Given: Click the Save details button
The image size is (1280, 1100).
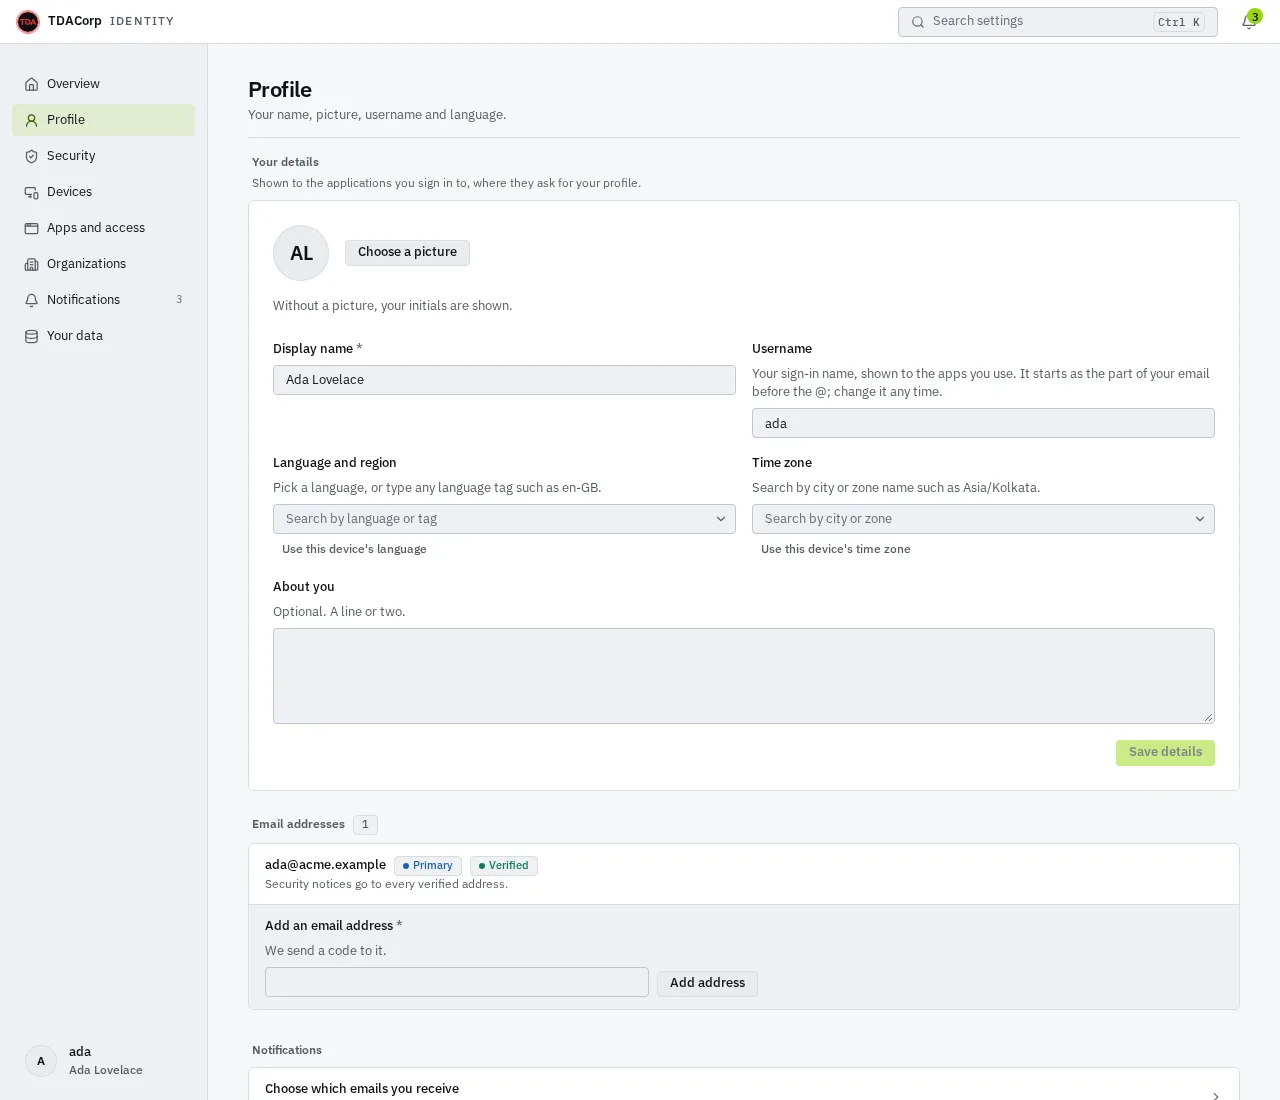Looking at the screenshot, I should 1165,753.
